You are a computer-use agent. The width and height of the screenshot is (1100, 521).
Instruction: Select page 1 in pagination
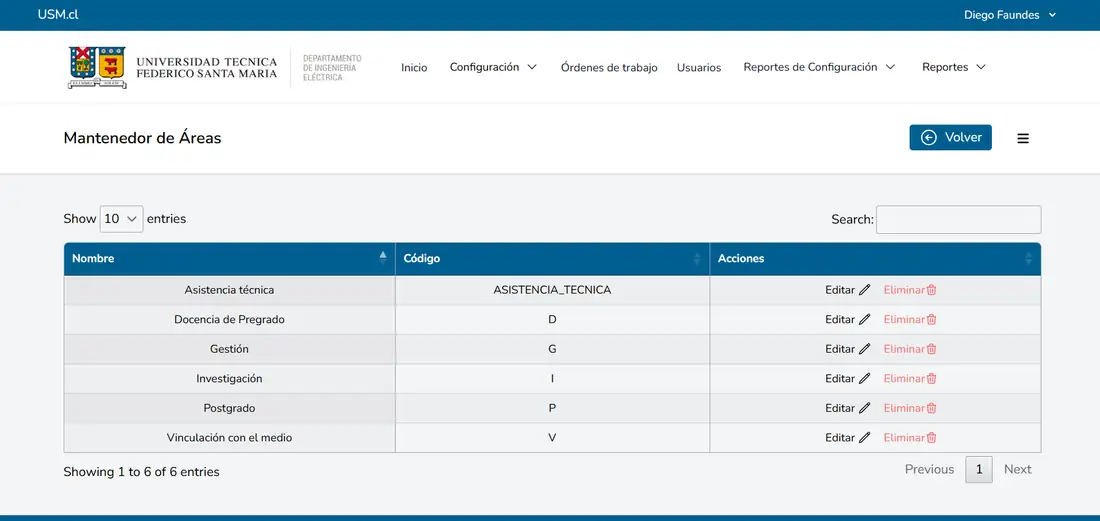click(979, 469)
